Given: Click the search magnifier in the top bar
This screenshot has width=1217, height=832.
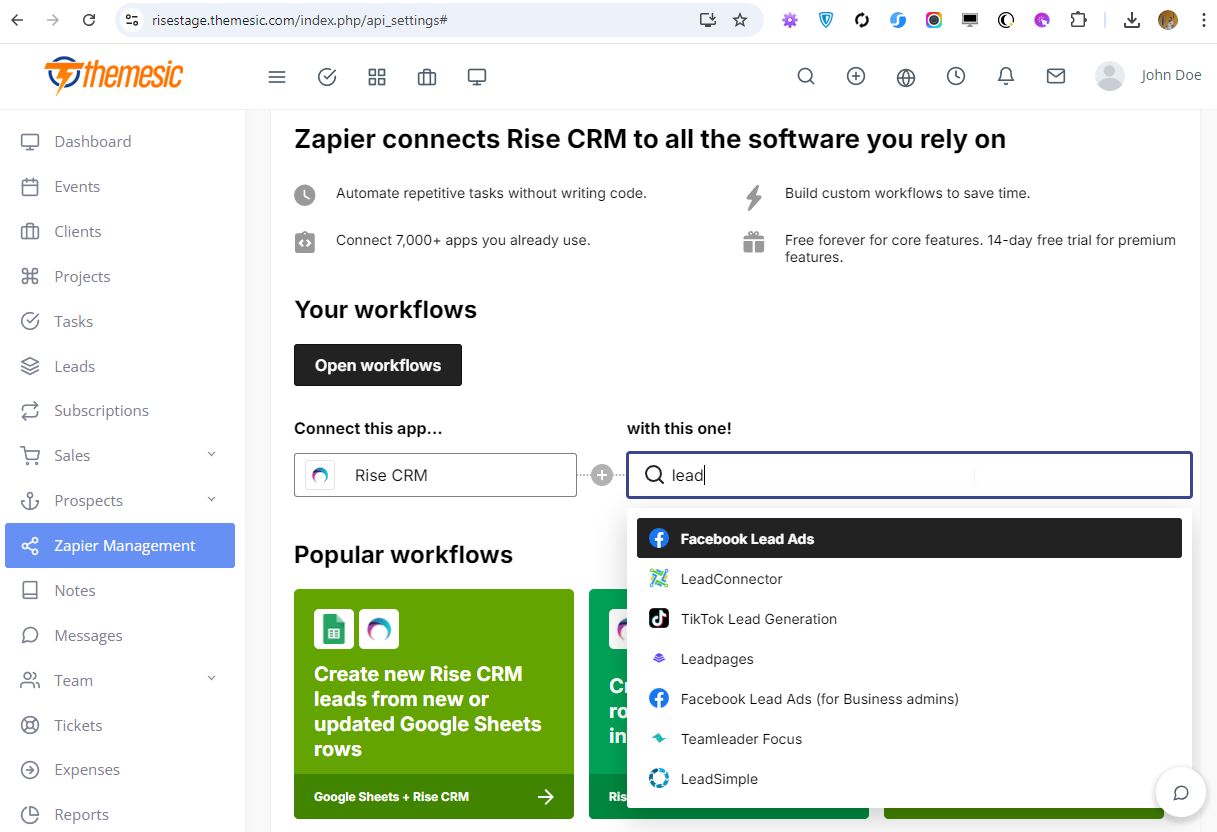Looking at the screenshot, I should (806, 76).
